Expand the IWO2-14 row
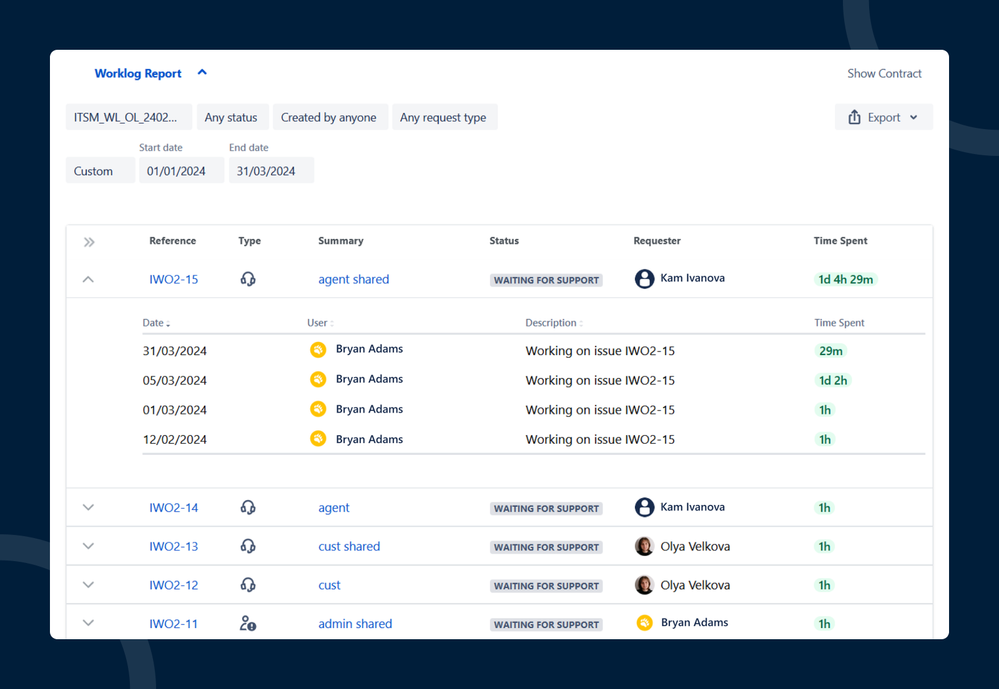This screenshot has height=689, width=999. (88, 508)
